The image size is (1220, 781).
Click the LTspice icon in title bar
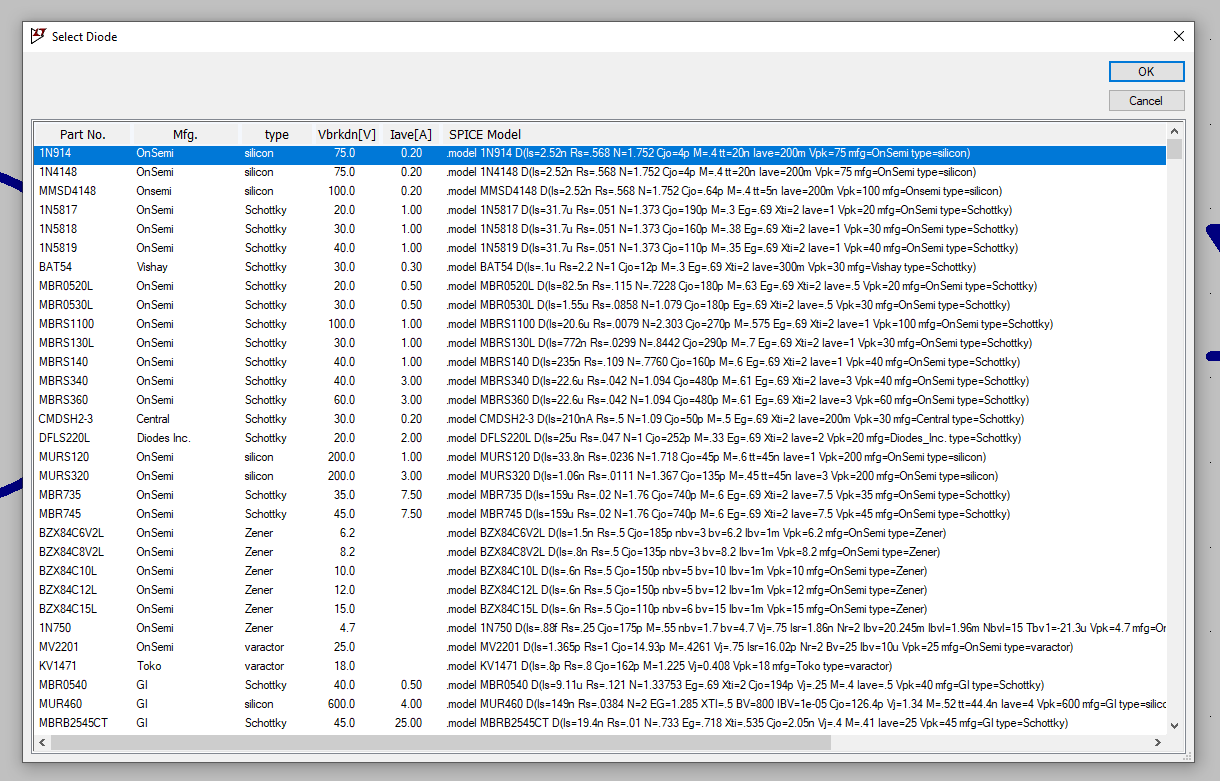(x=38, y=36)
